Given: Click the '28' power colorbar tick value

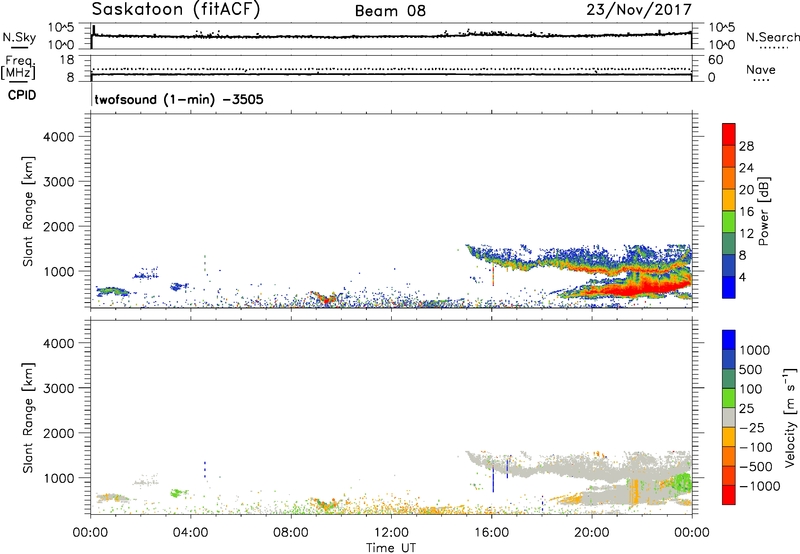Looking at the screenshot, I should pos(746,146).
